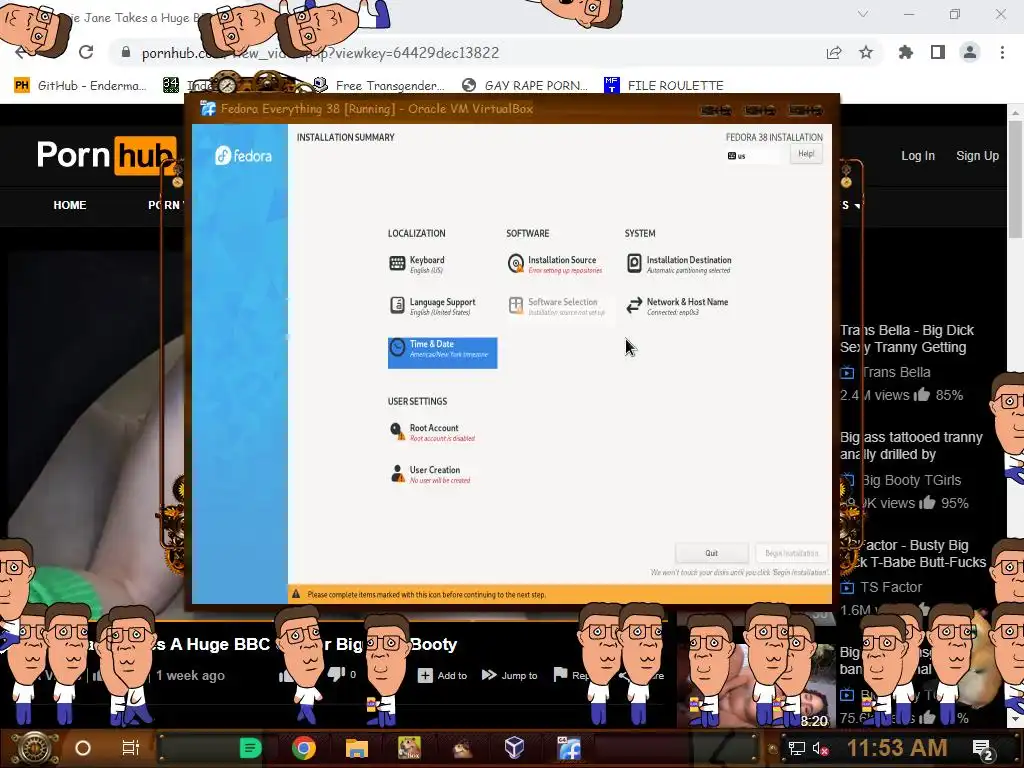Click Jump to below the video
The height and width of the screenshot is (768, 1024).
(x=509, y=675)
